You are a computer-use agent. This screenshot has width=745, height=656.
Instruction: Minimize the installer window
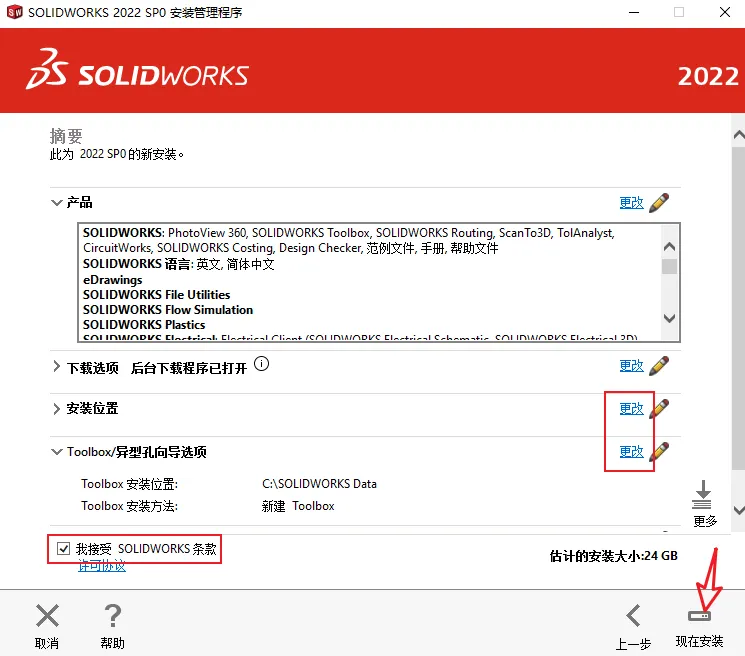coord(634,12)
